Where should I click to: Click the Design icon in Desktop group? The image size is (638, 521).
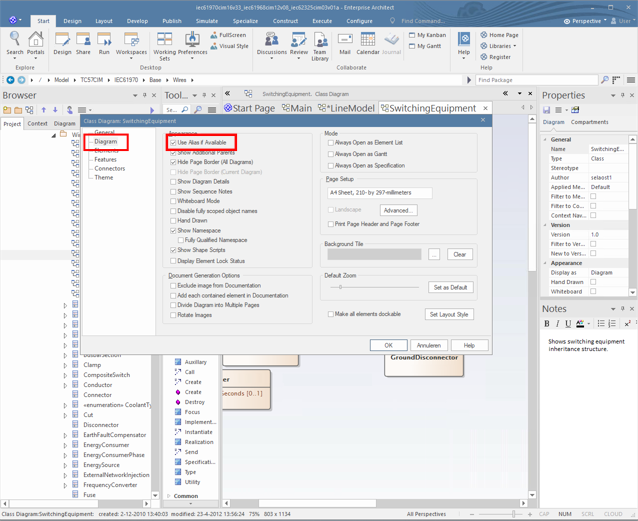point(62,44)
